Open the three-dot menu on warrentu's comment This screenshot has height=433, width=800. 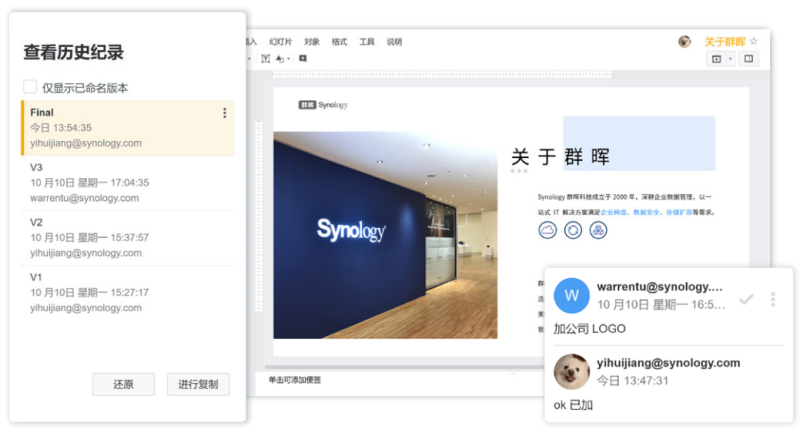pyautogui.click(x=773, y=299)
